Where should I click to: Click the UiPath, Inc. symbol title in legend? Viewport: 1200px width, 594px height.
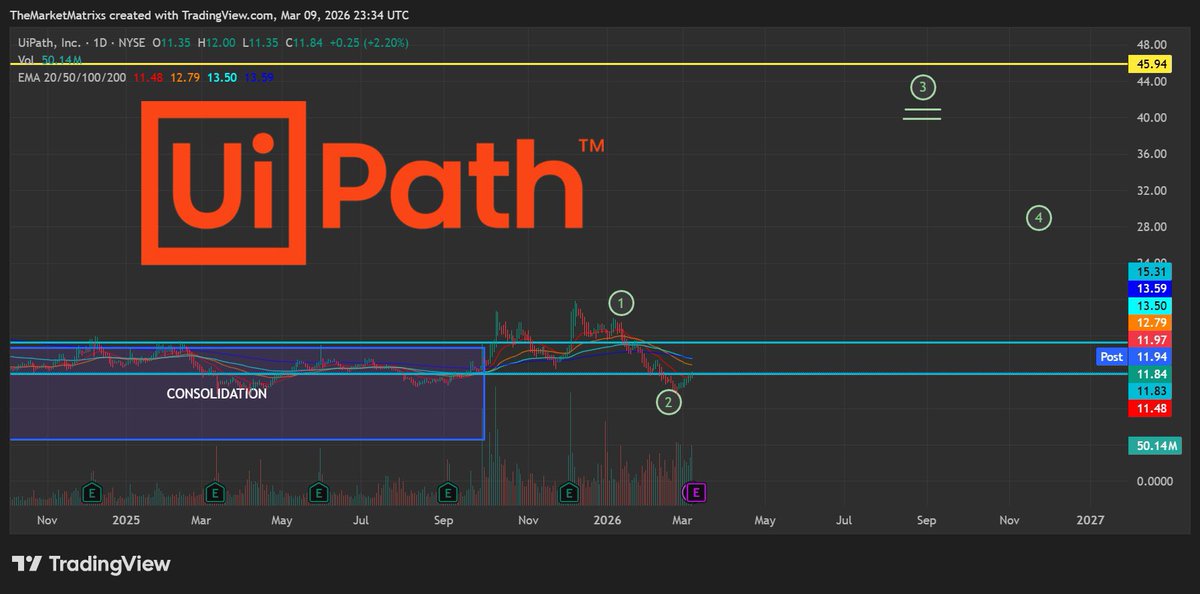click(50, 43)
